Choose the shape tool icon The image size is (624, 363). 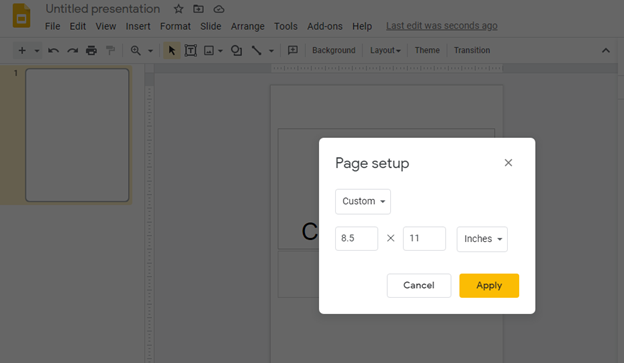(x=236, y=51)
